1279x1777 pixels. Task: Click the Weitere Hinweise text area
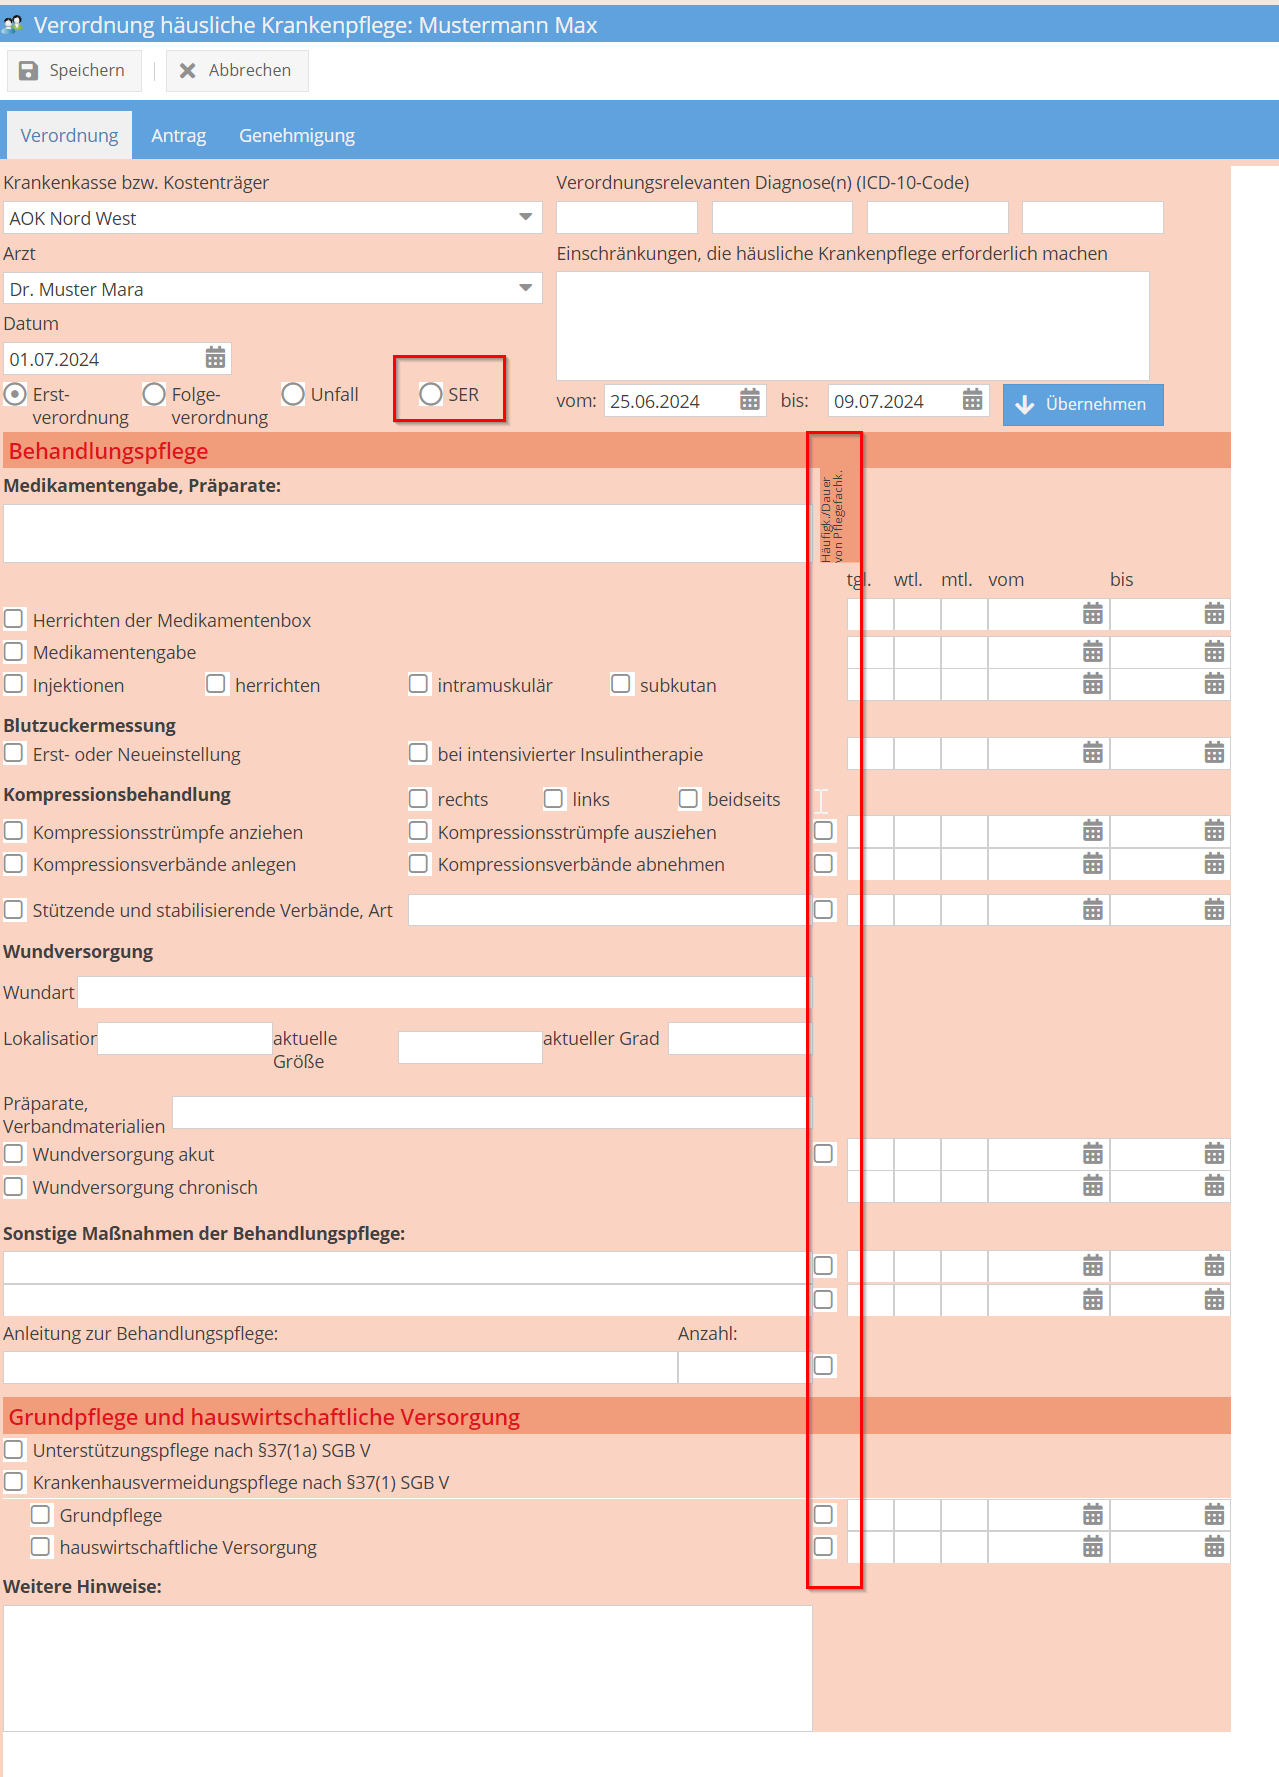pos(407,1667)
